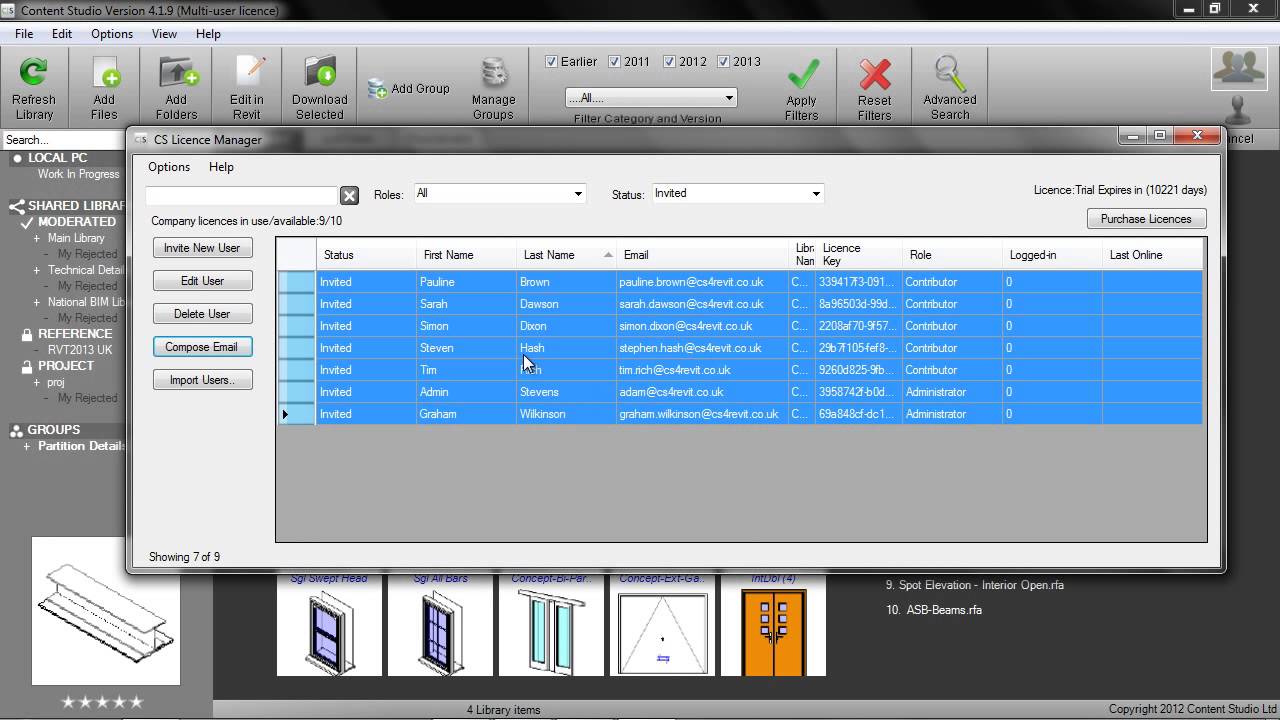The image size is (1280, 720).
Task: Click the Delete User button
Action: coord(202,314)
